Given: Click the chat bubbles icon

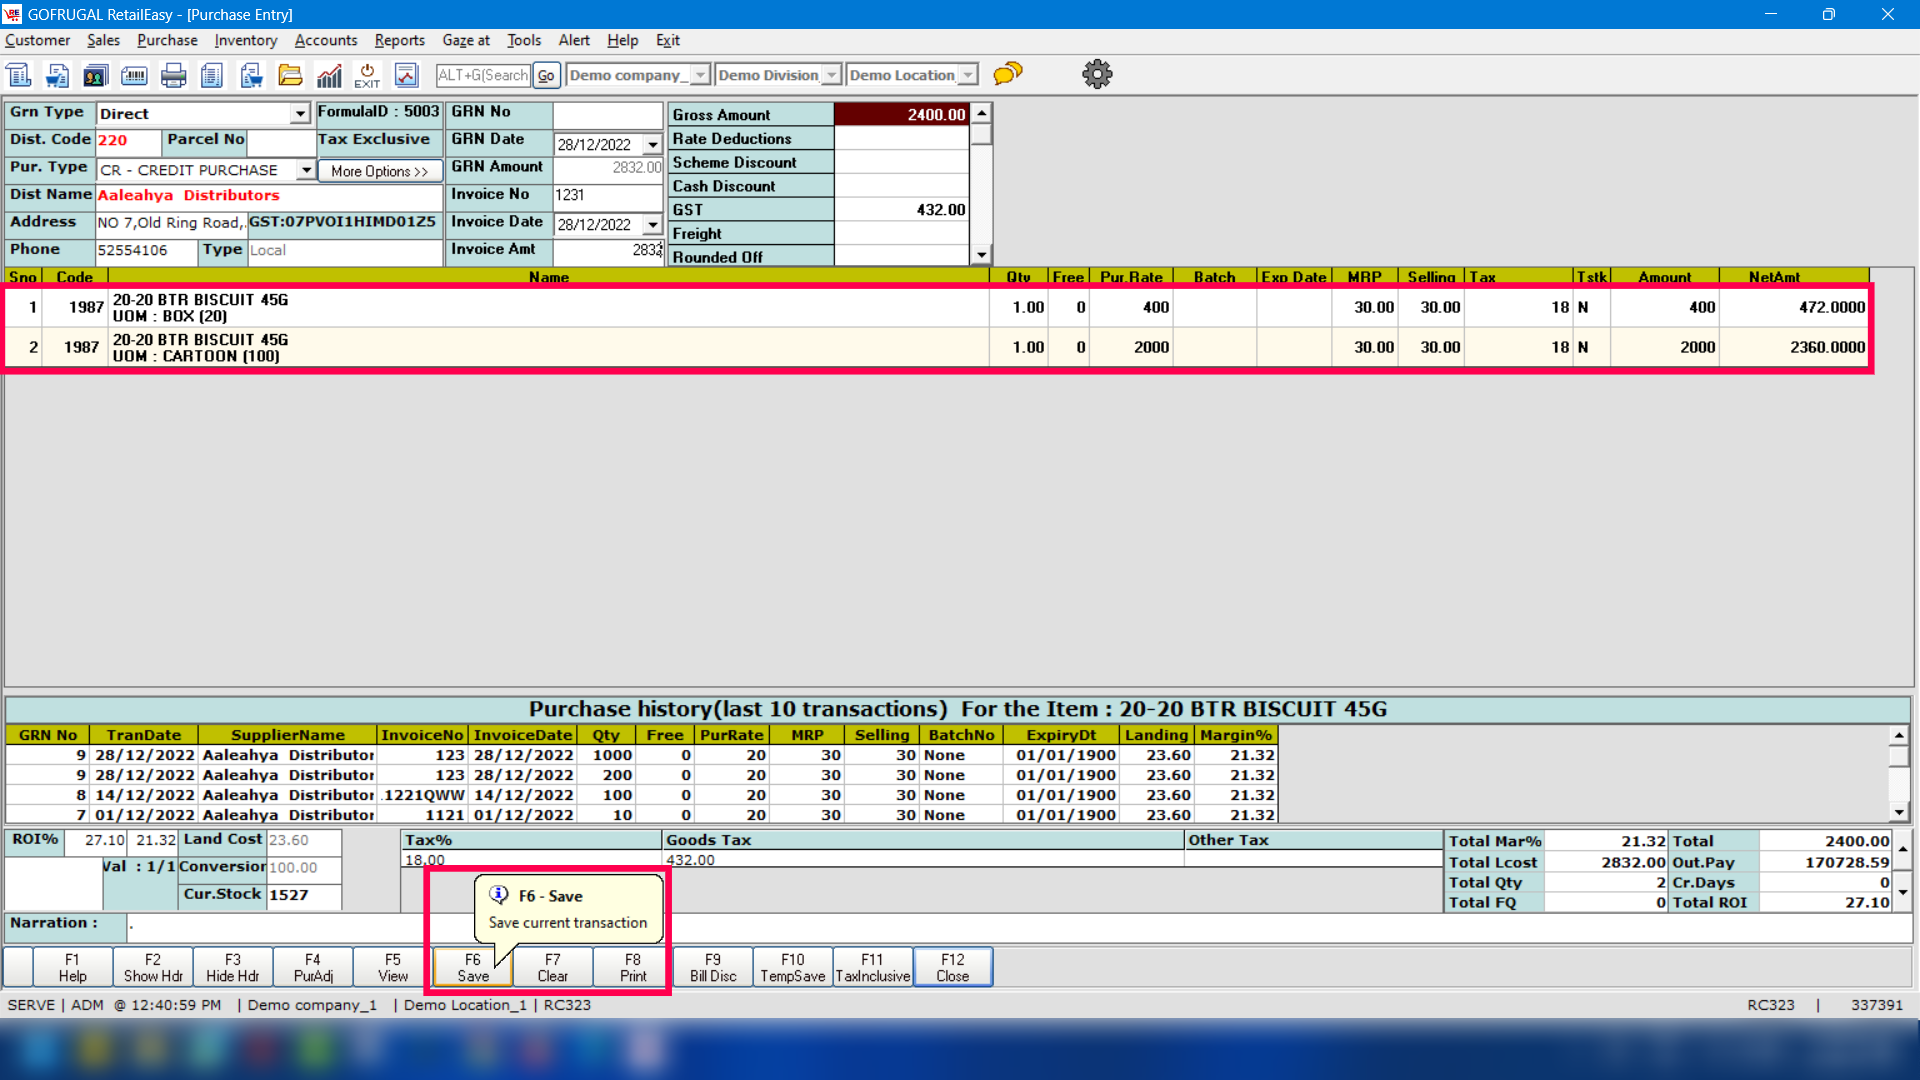Looking at the screenshot, I should point(1008,74).
